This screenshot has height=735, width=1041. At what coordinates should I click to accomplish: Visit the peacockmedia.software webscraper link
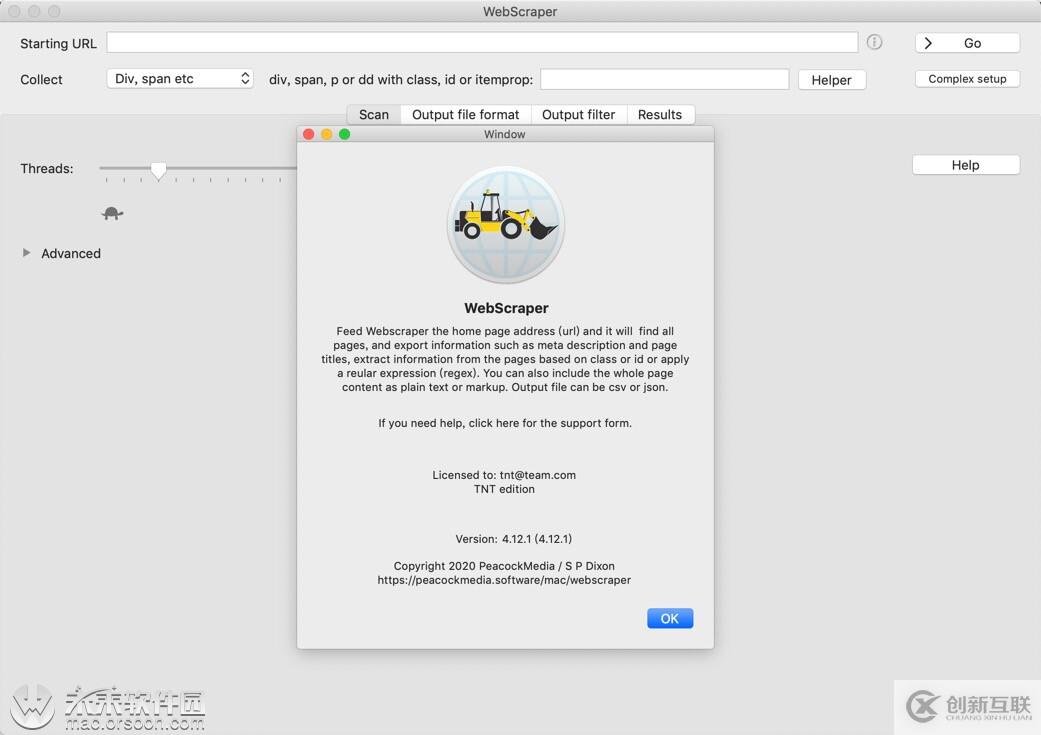point(504,579)
